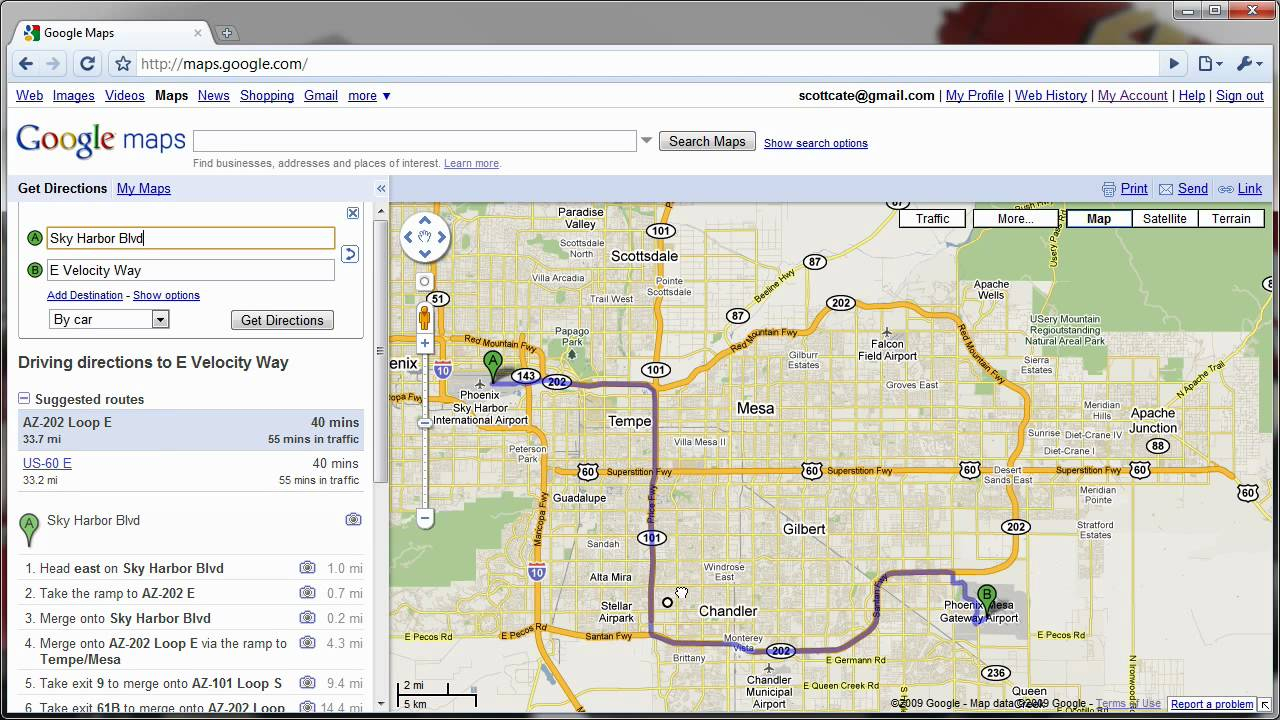Open camera icon for step 5 exit 9
This screenshot has height=720, width=1280.
307,683
